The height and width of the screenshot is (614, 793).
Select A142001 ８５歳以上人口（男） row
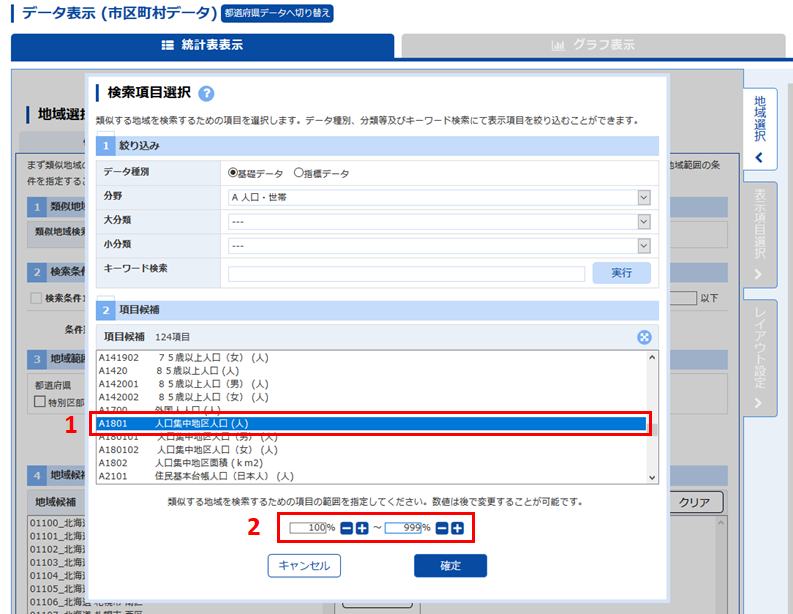coord(371,384)
